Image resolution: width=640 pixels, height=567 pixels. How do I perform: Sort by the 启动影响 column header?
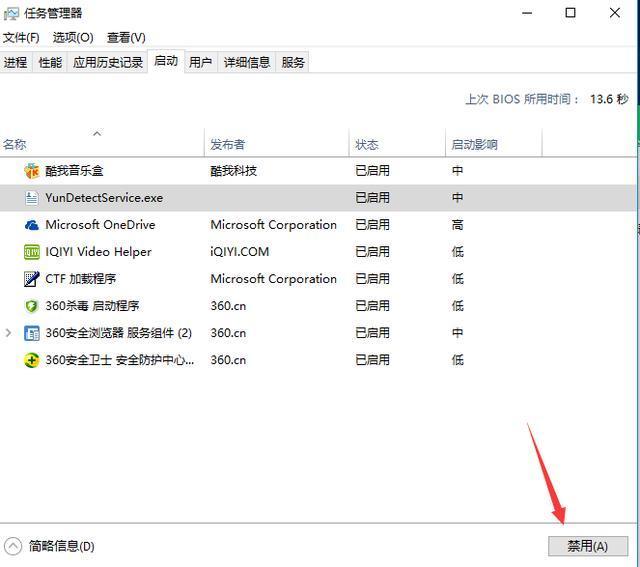[x=494, y=142]
